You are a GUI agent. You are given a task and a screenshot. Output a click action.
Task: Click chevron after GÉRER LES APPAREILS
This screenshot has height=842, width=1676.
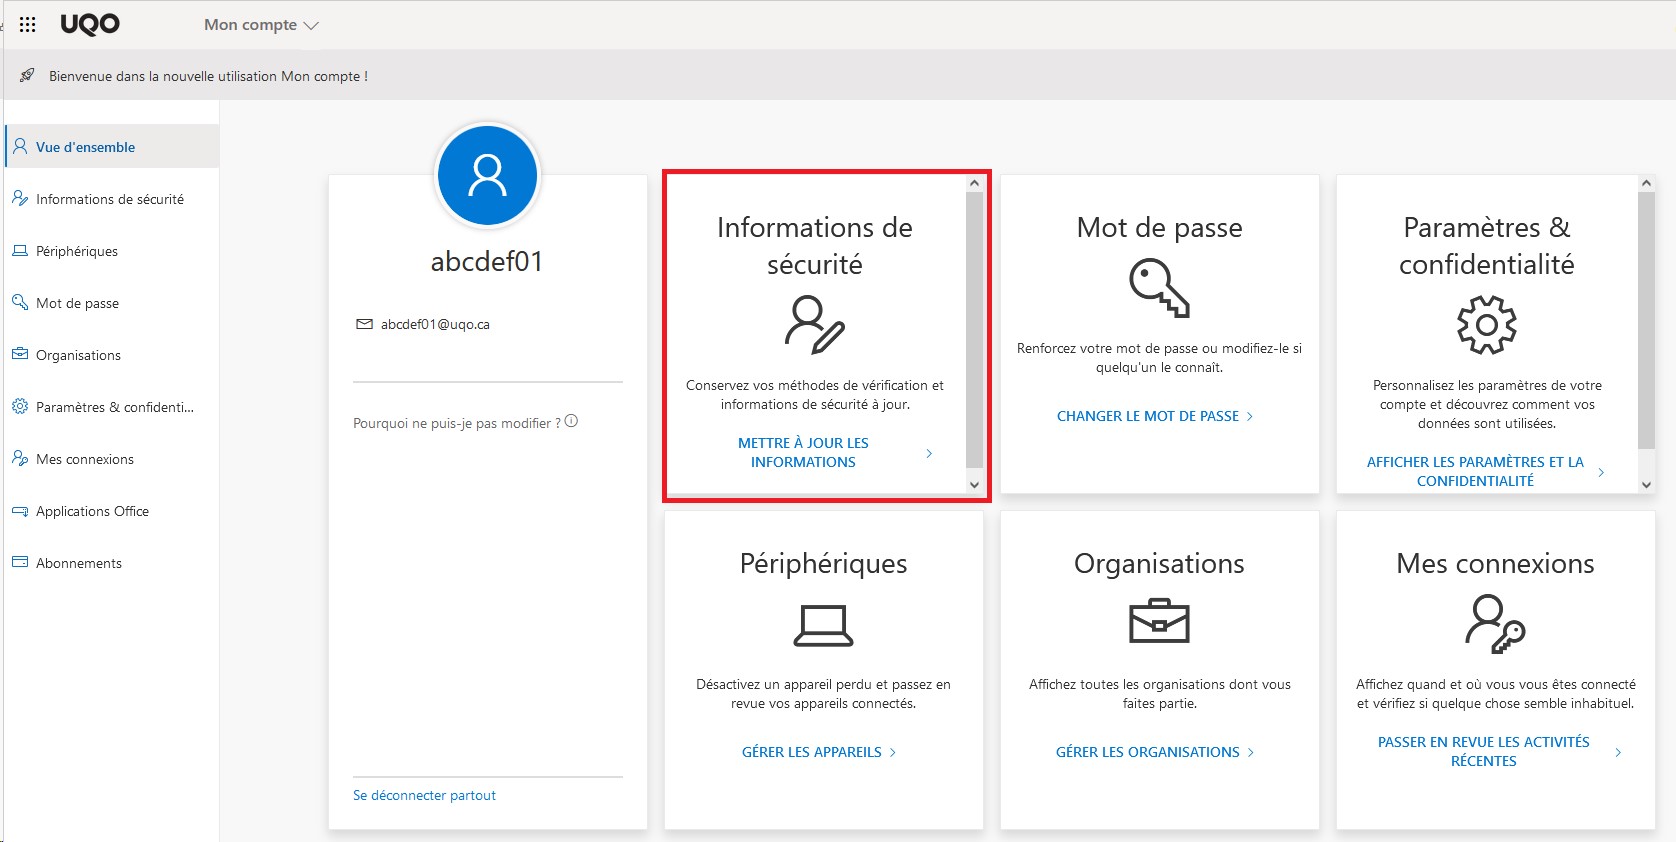tap(893, 752)
